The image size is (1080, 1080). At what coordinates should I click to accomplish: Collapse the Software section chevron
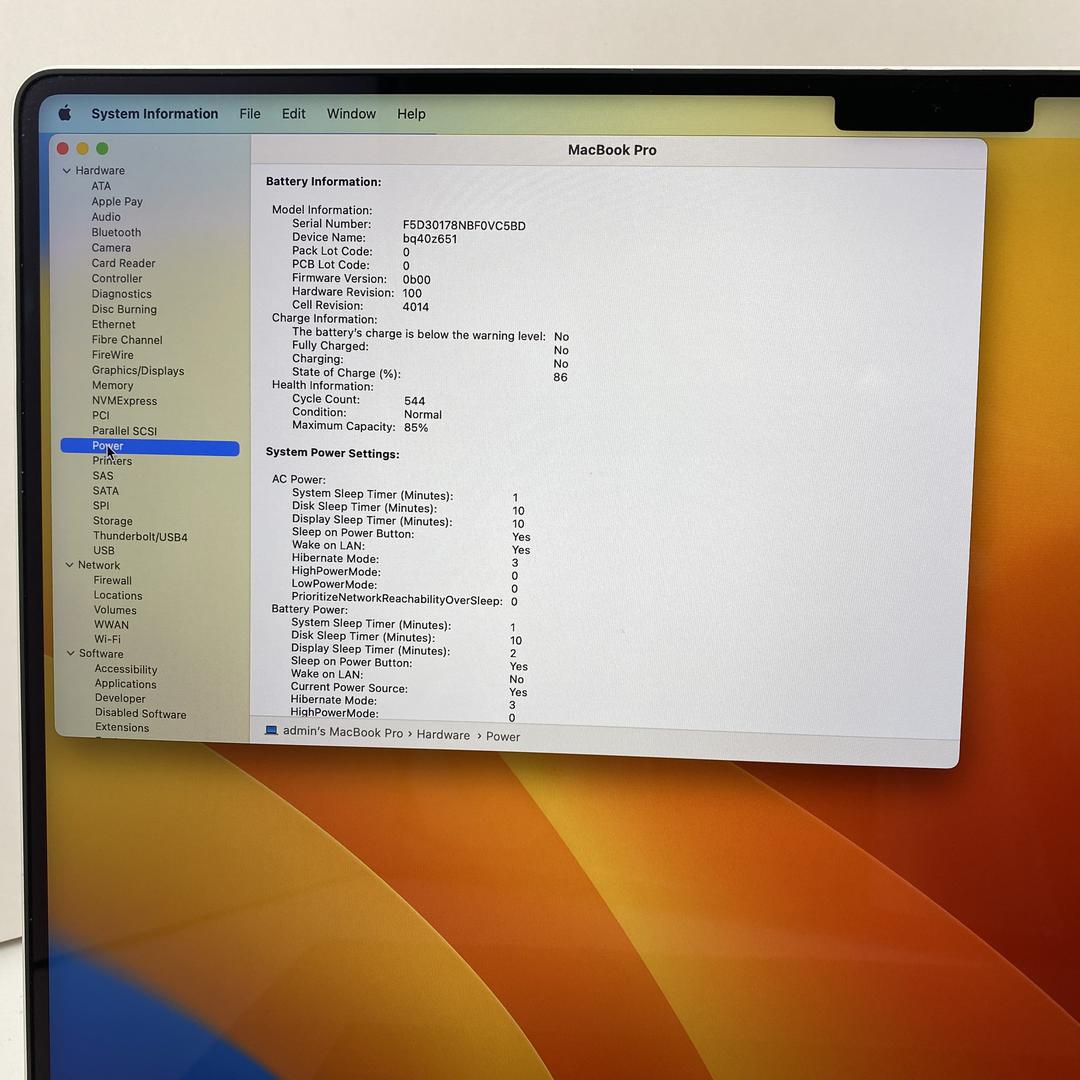click(70, 653)
